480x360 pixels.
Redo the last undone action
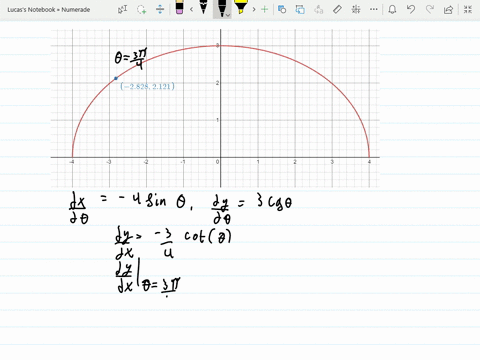(x=430, y=9)
